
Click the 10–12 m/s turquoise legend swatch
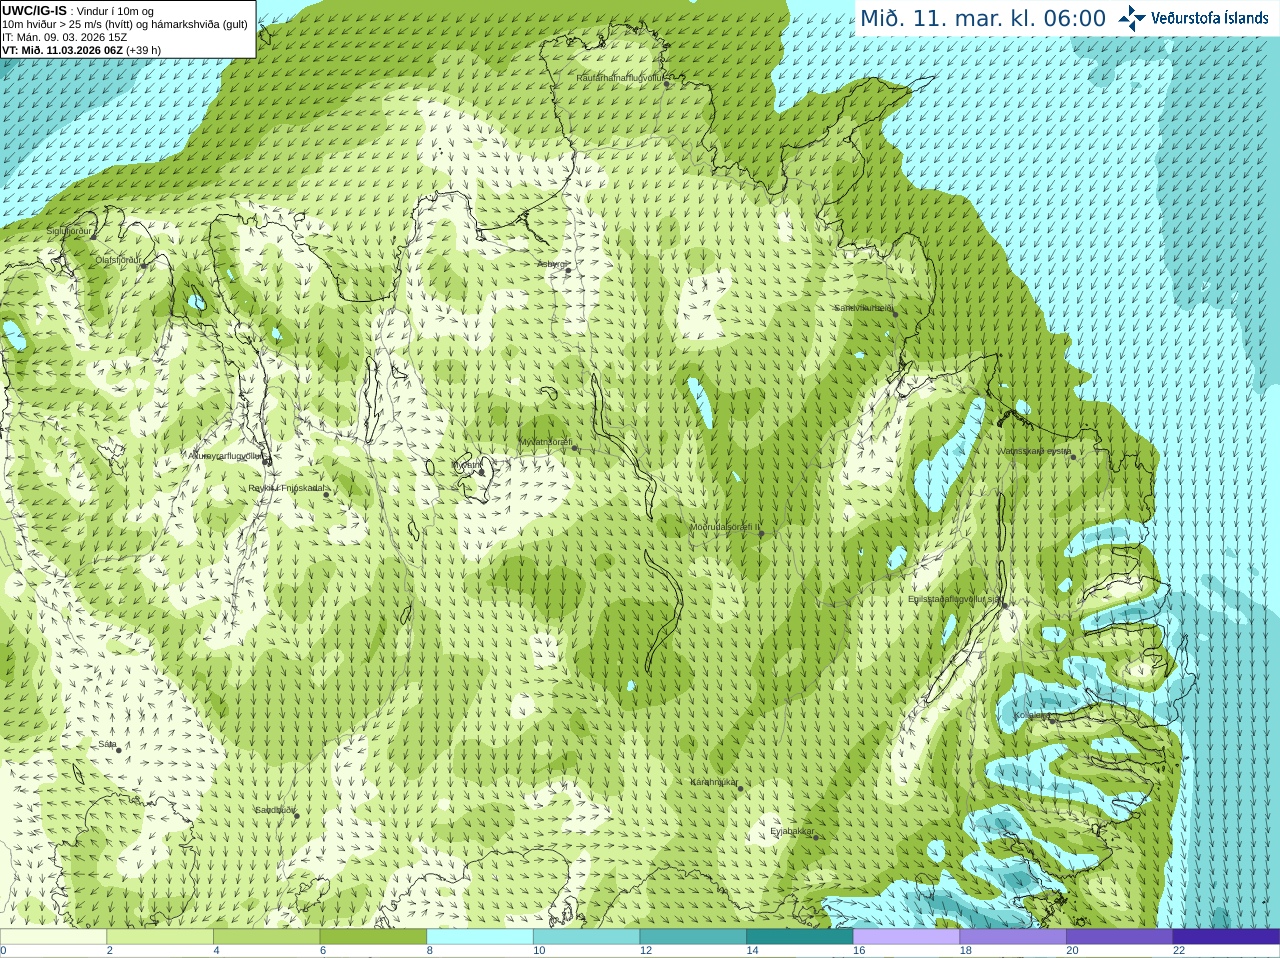[x=586, y=937]
